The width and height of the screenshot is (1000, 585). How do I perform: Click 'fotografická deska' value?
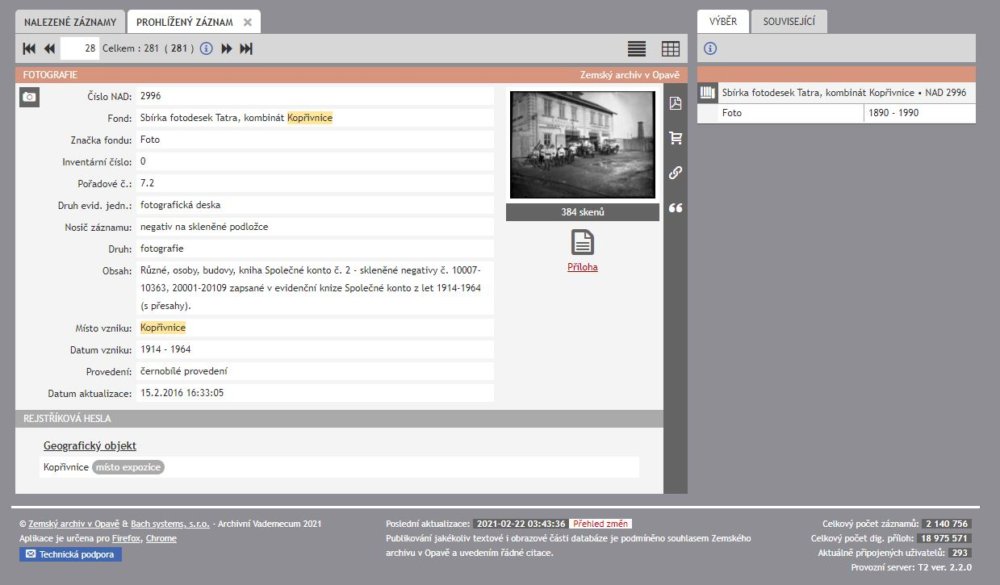coord(180,205)
